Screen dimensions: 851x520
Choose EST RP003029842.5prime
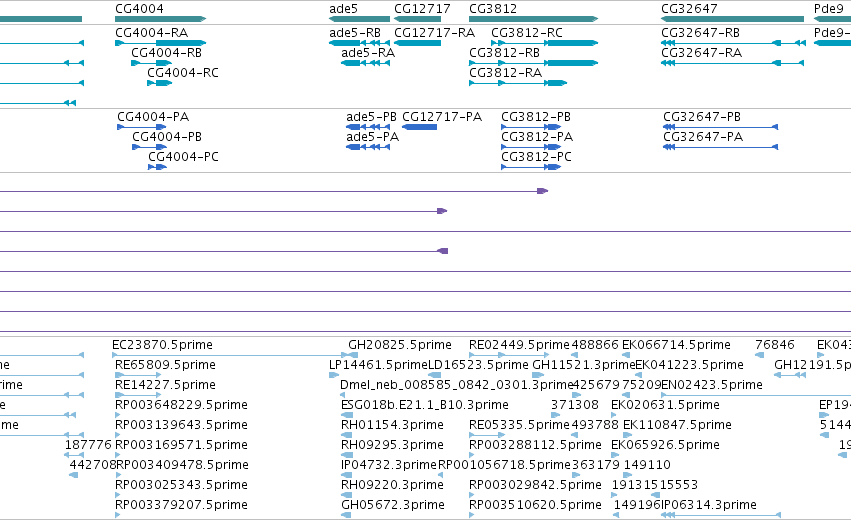535,485
